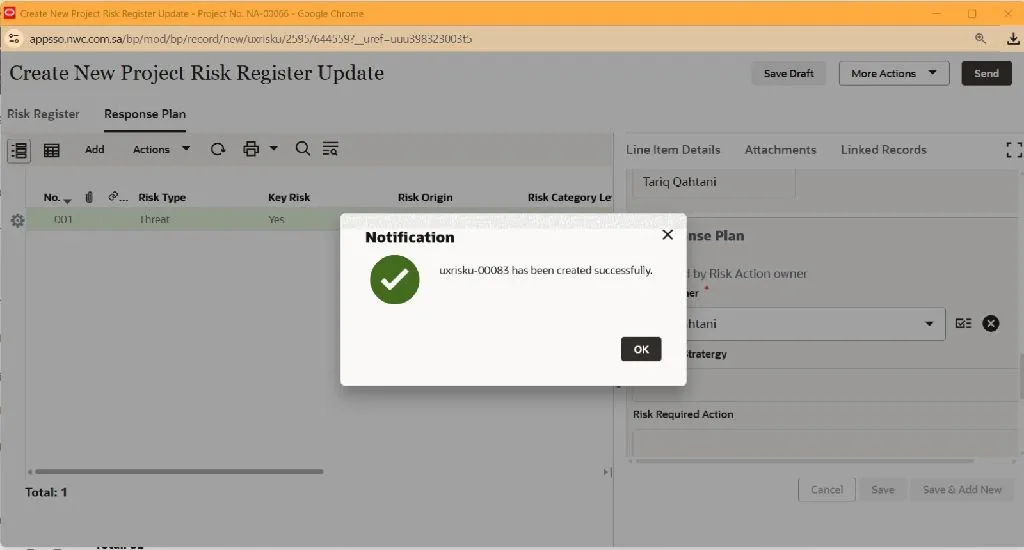
Task: Click the Risk Required Action text field
Action: [823, 443]
